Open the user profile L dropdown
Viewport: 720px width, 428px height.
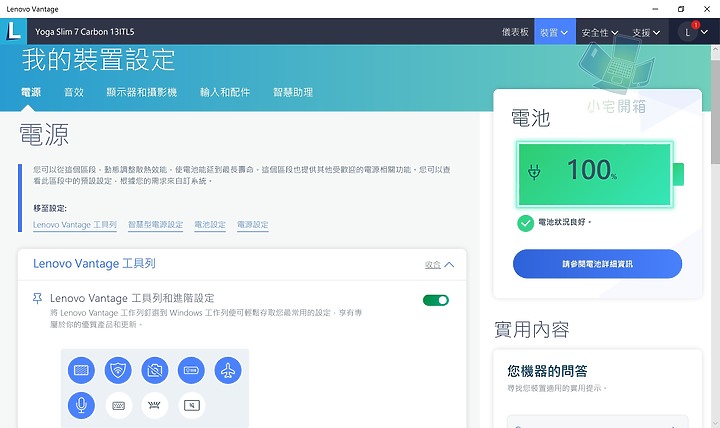[x=693, y=32]
